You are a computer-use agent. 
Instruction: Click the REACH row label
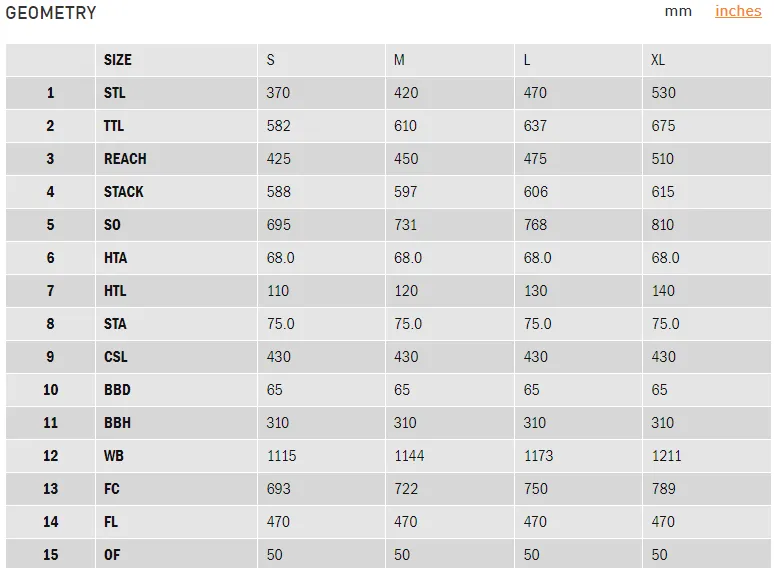coord(125,158)
